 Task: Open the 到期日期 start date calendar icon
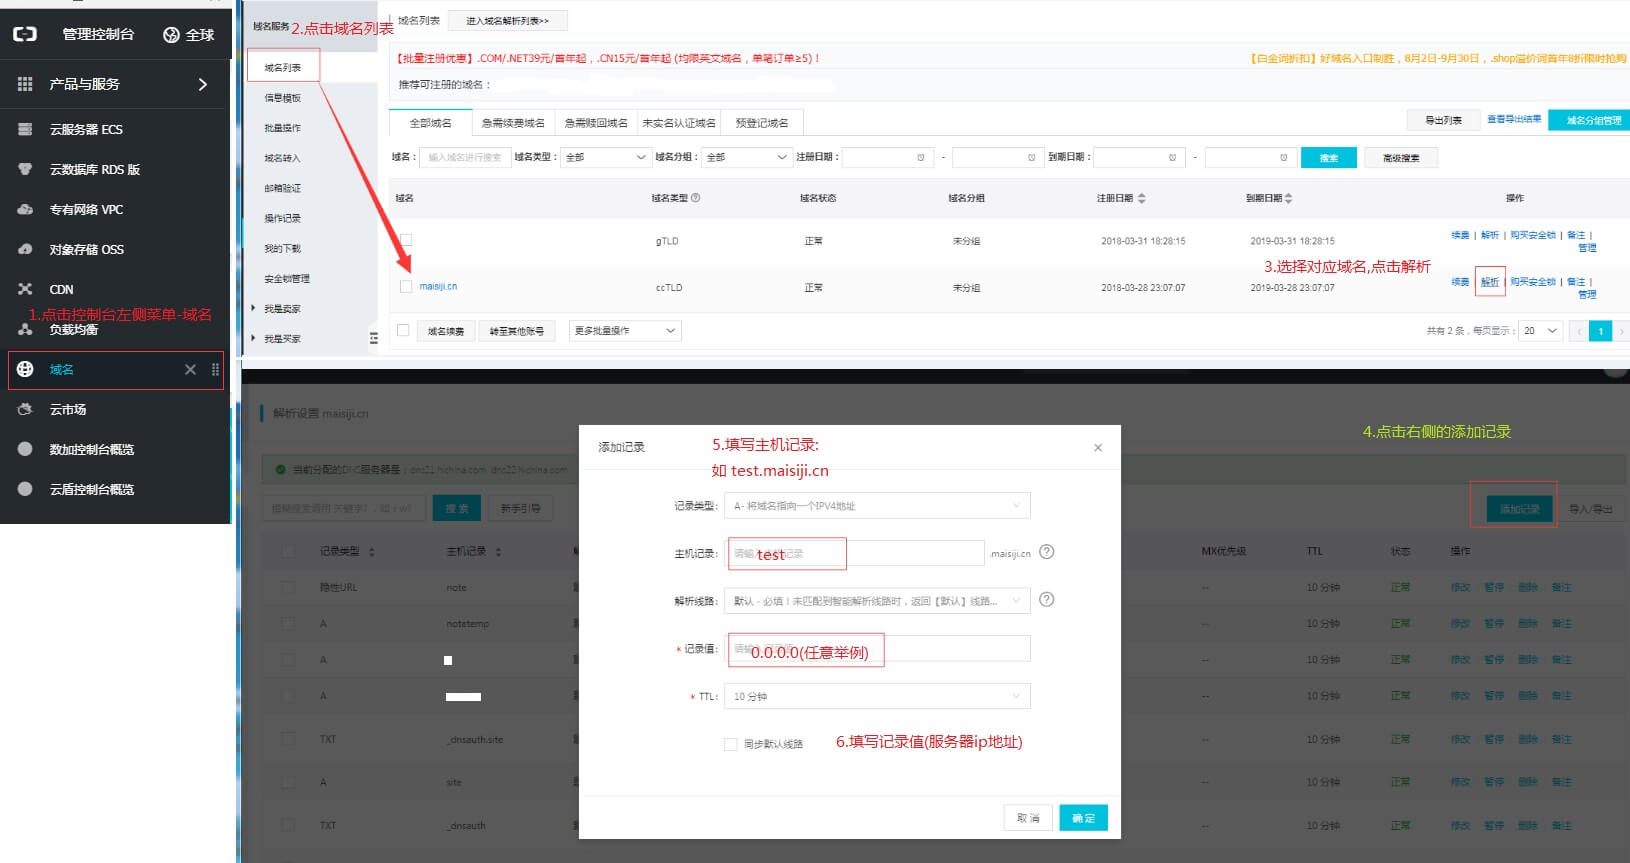(1172, 157)
